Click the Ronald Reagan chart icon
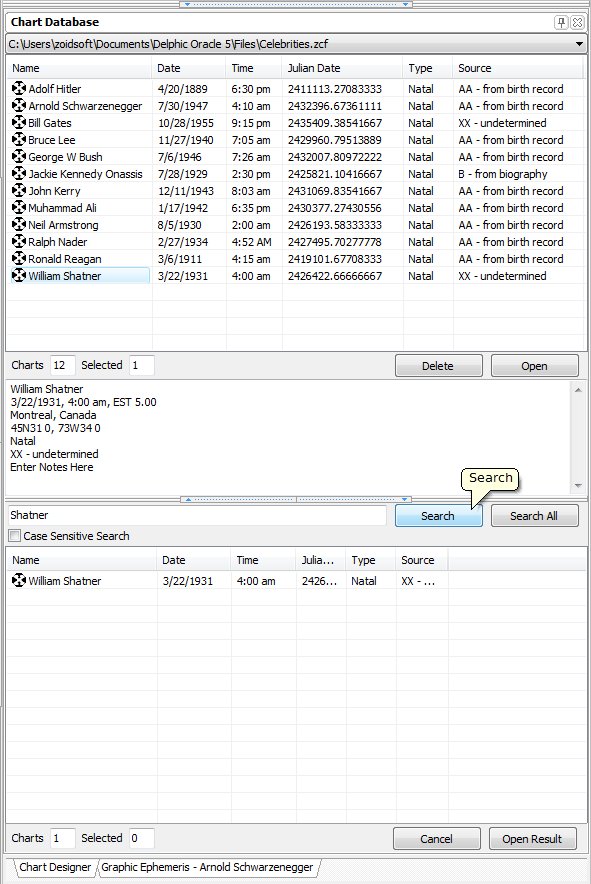 (x=19, y=258)
